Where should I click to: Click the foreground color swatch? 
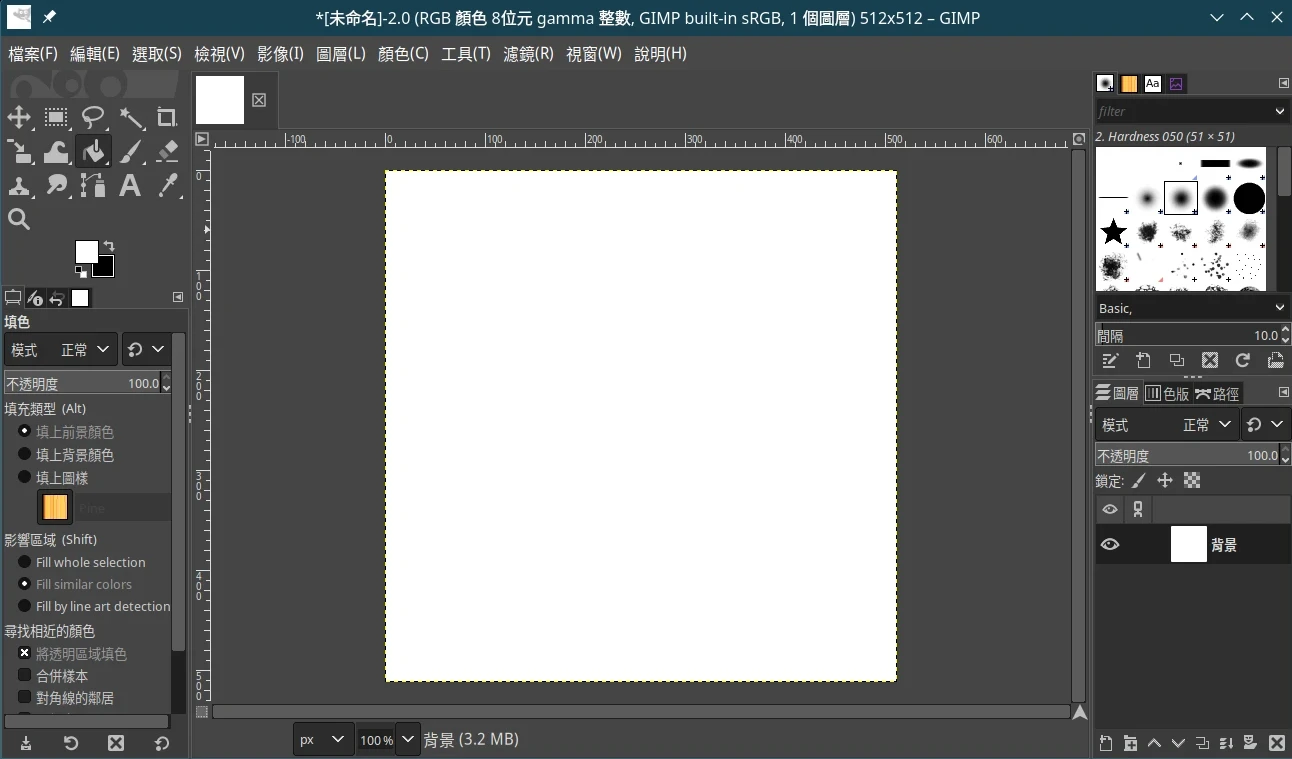87,252
